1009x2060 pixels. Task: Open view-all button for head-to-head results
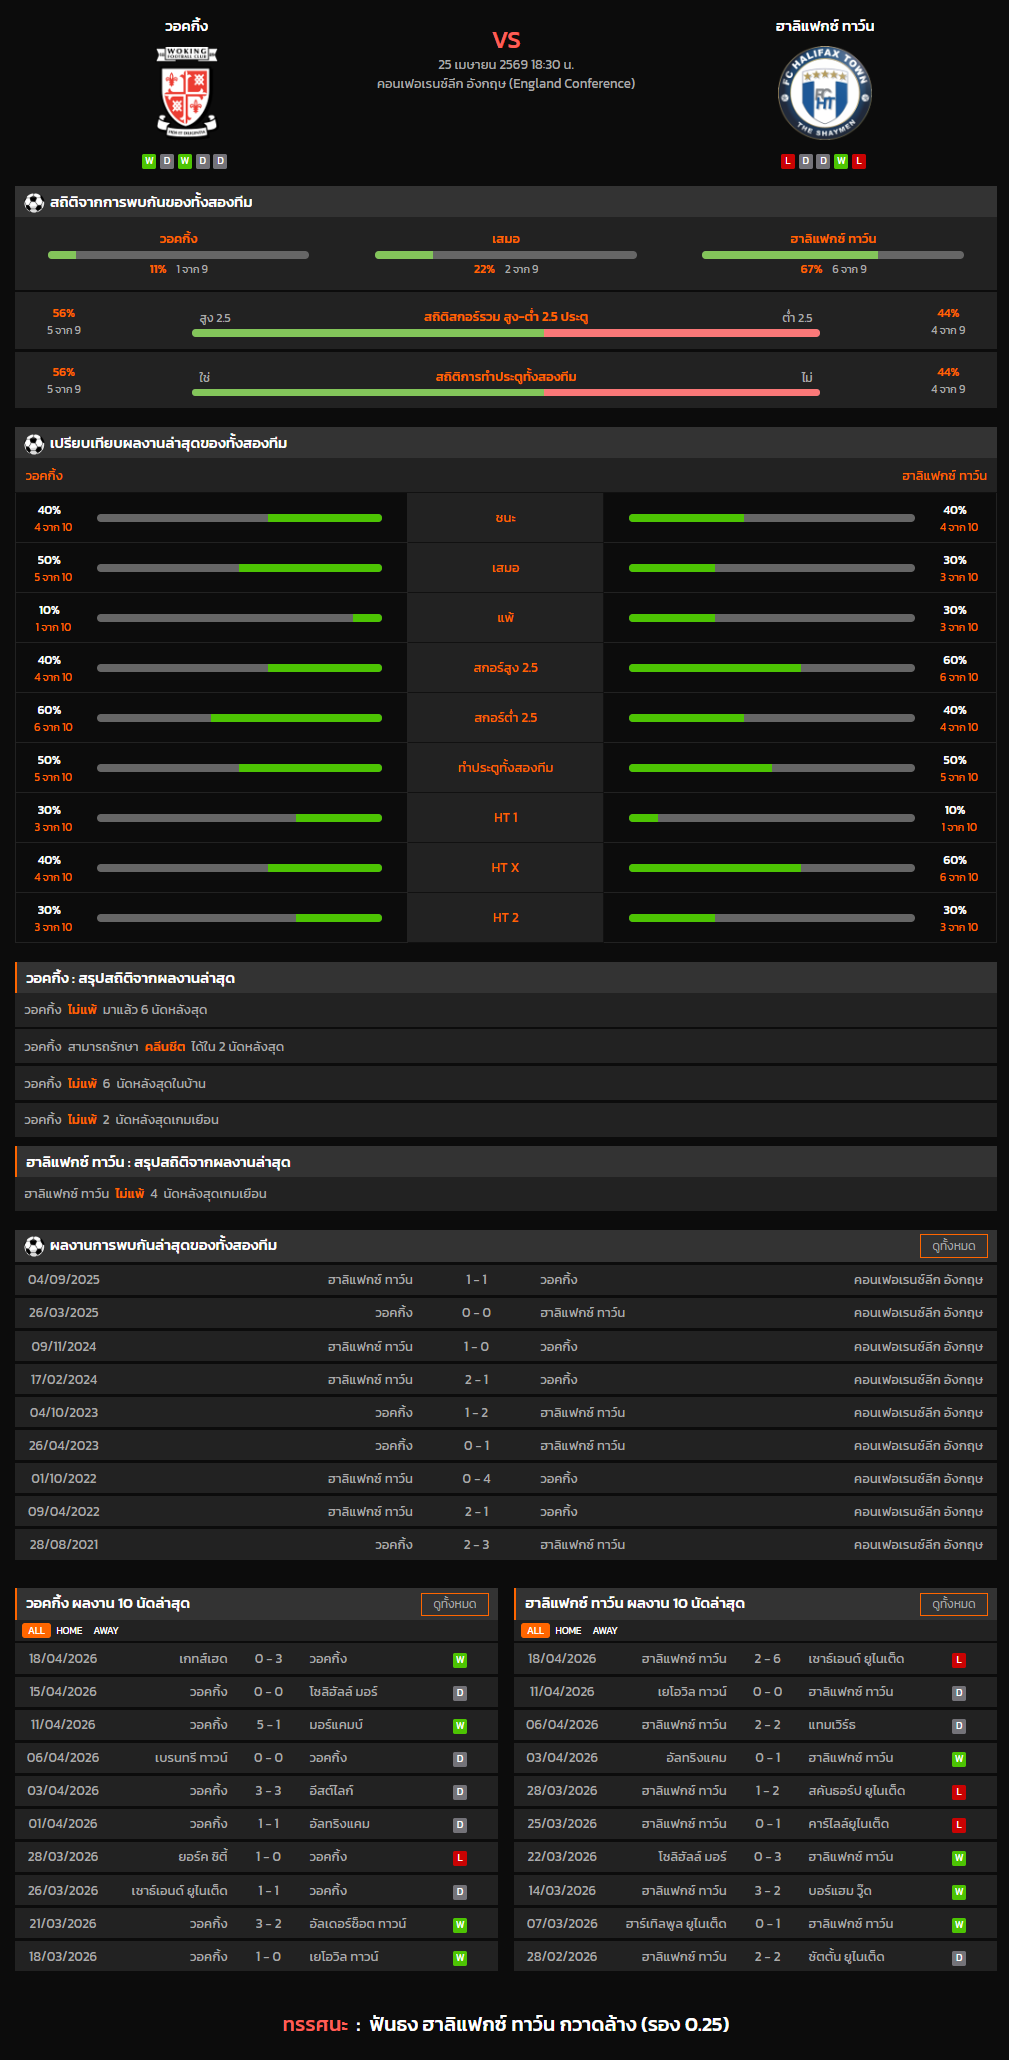tap(953, 1246)
